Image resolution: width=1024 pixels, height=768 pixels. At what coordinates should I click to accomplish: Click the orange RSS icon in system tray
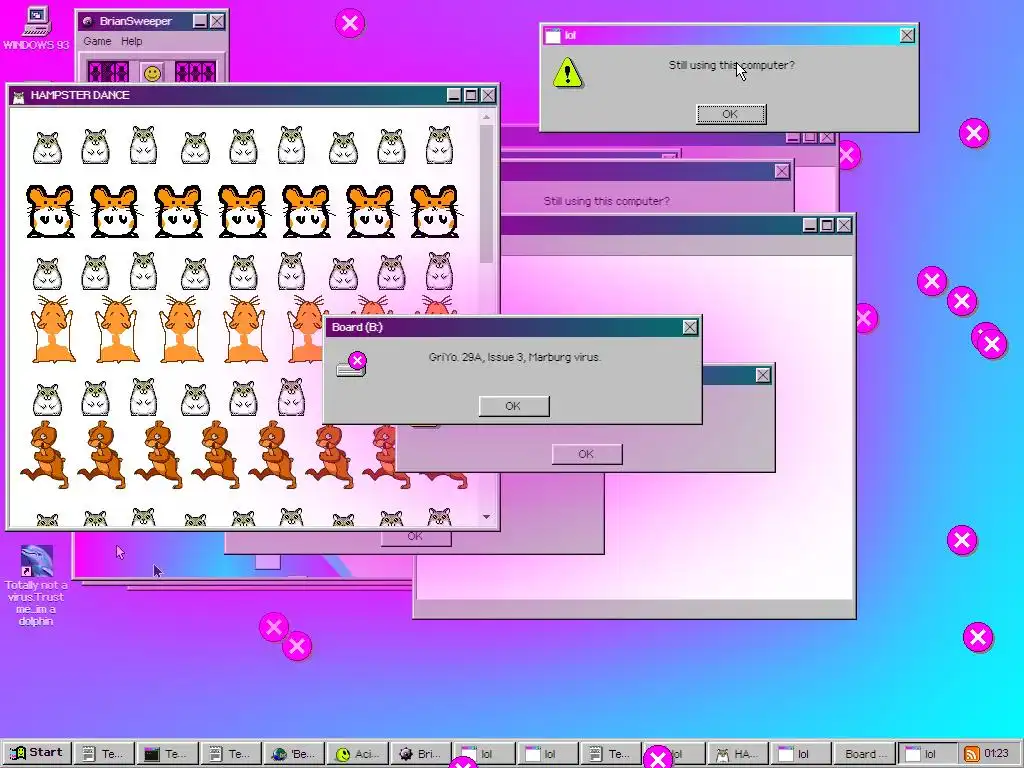[972, 754]
